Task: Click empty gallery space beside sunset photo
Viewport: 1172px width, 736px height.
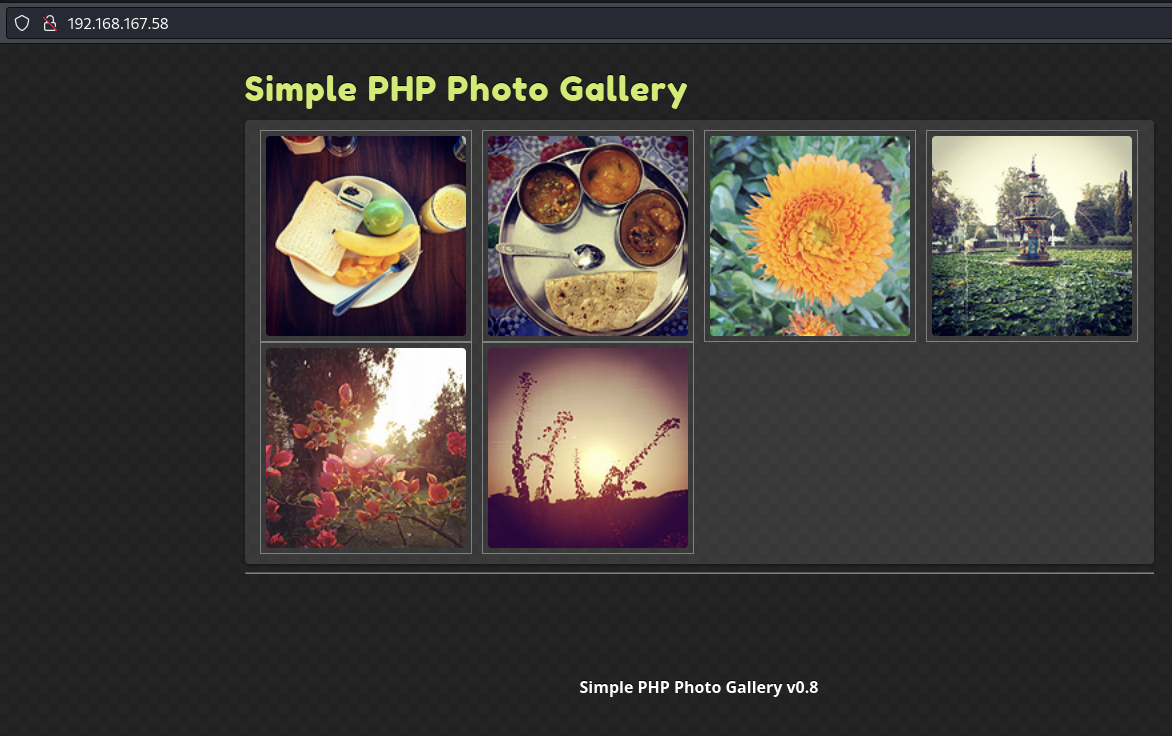Action: [x=923, y=448]
